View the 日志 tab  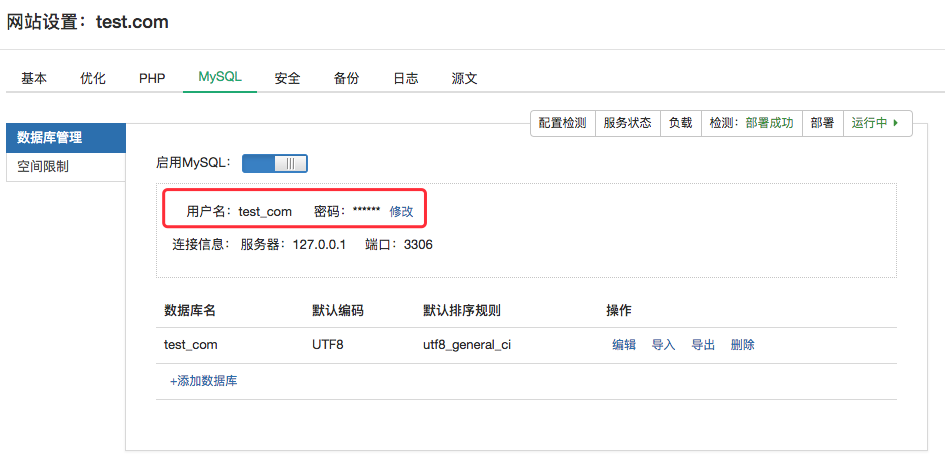[x=405, y=78]
